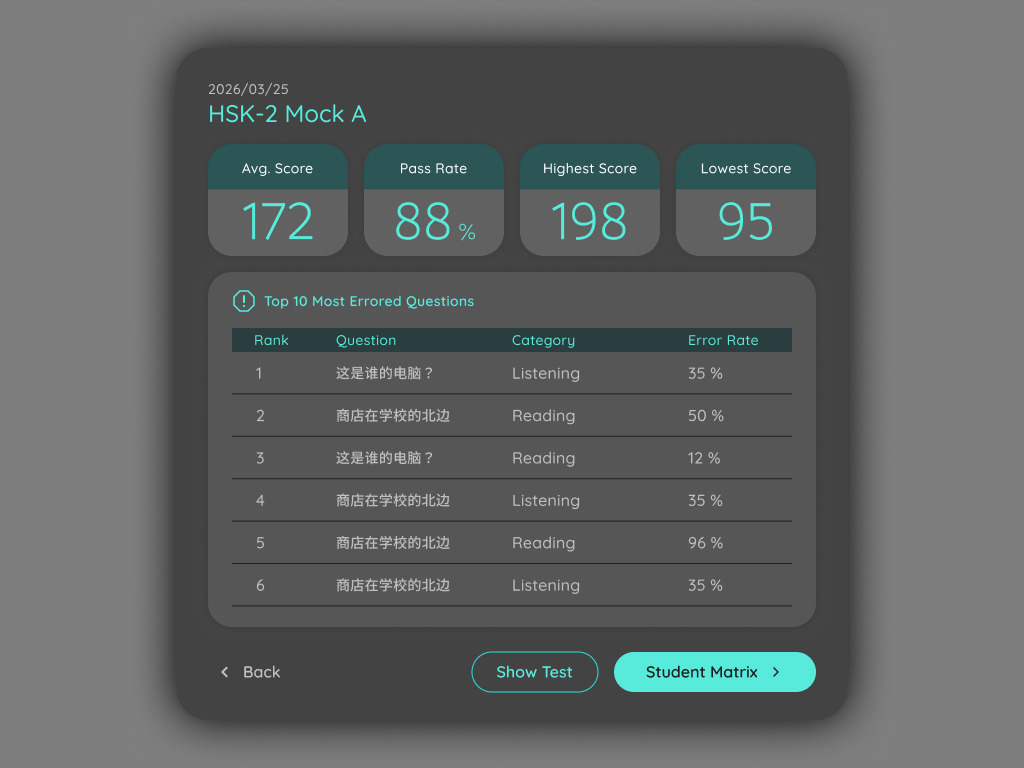Click the Rank column header
This screenshot has width=1024, height=768.
[271, 340]
